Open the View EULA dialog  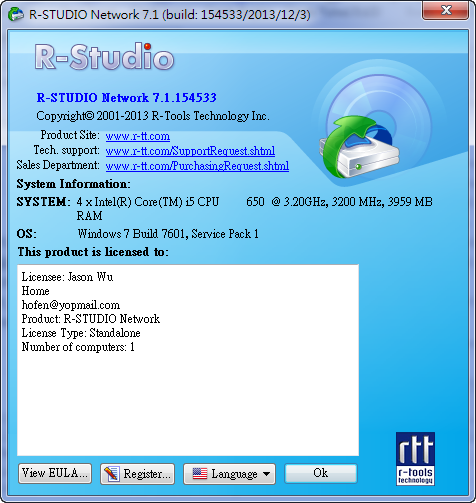pos(55,473)
